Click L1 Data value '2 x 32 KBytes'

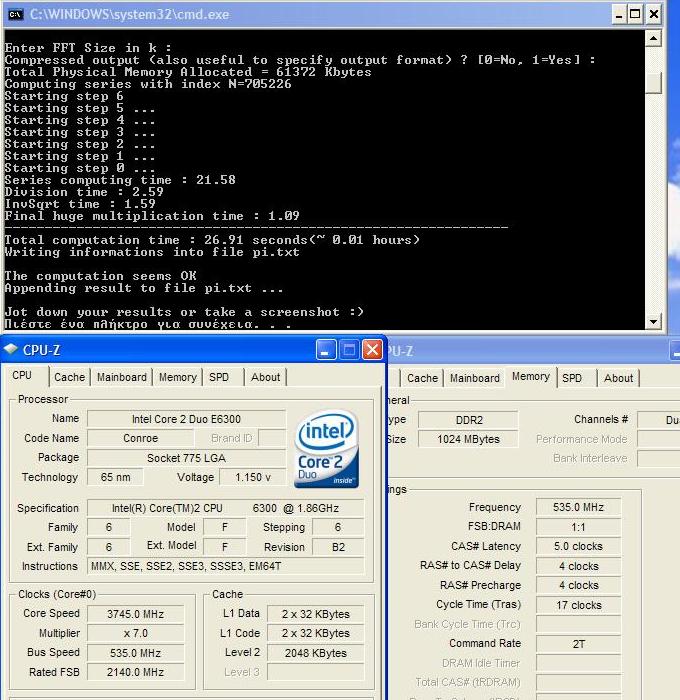point(316,614)
